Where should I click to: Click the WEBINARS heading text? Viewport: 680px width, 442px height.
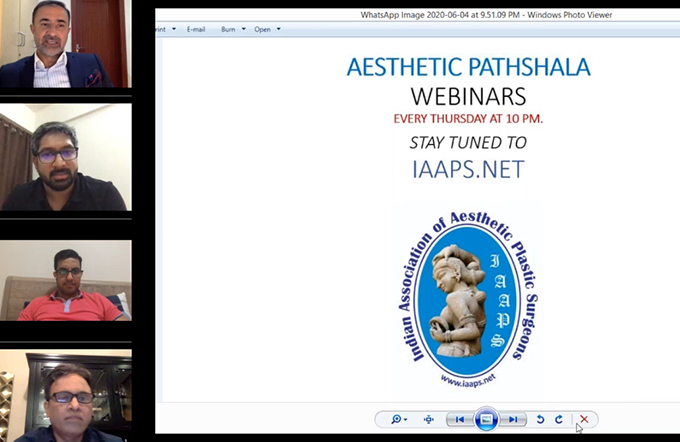coord(468,96)
